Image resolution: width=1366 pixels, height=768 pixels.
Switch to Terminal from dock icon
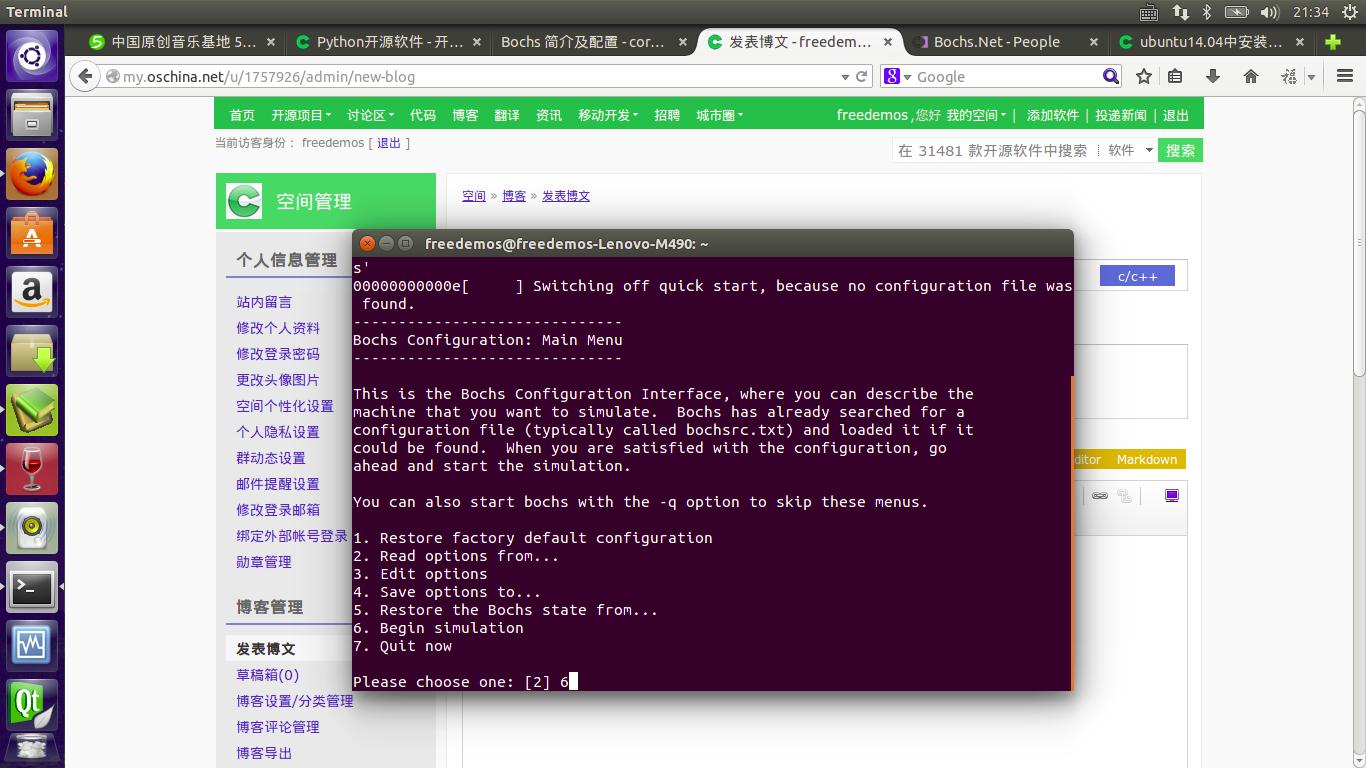tap(32, 587)
